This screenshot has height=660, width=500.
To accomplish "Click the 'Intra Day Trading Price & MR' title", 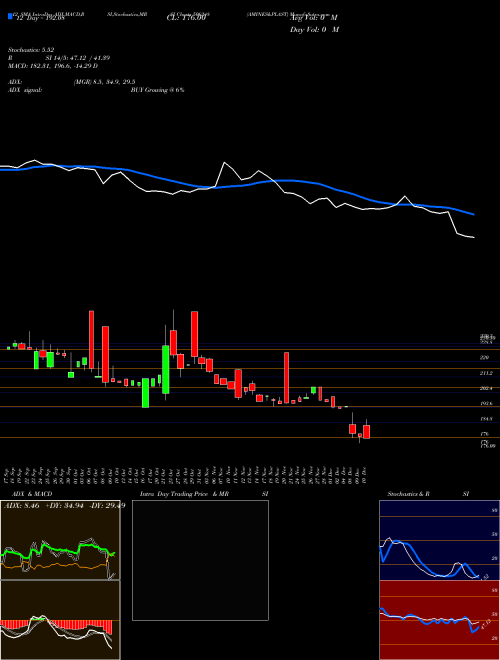I will (x=184, y=494).
